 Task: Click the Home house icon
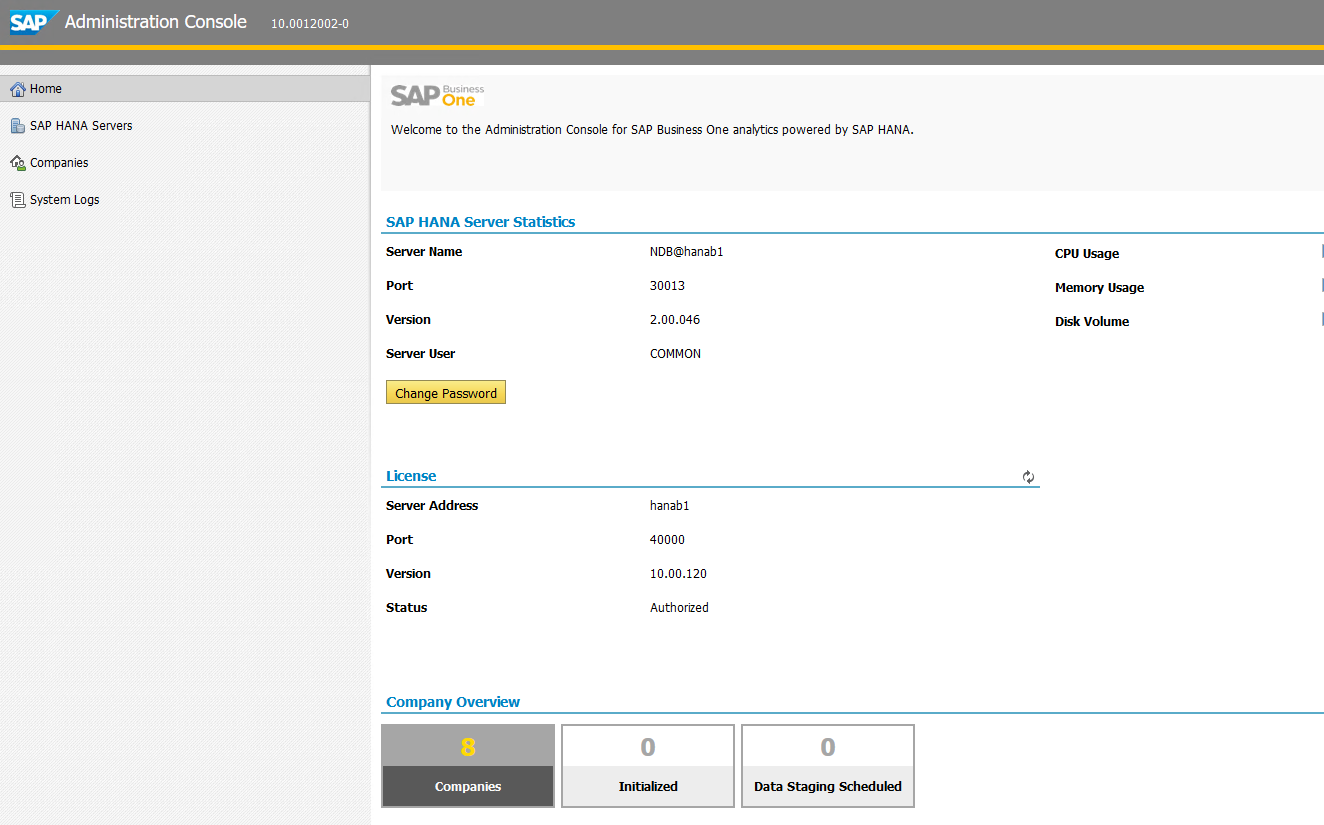17,89
